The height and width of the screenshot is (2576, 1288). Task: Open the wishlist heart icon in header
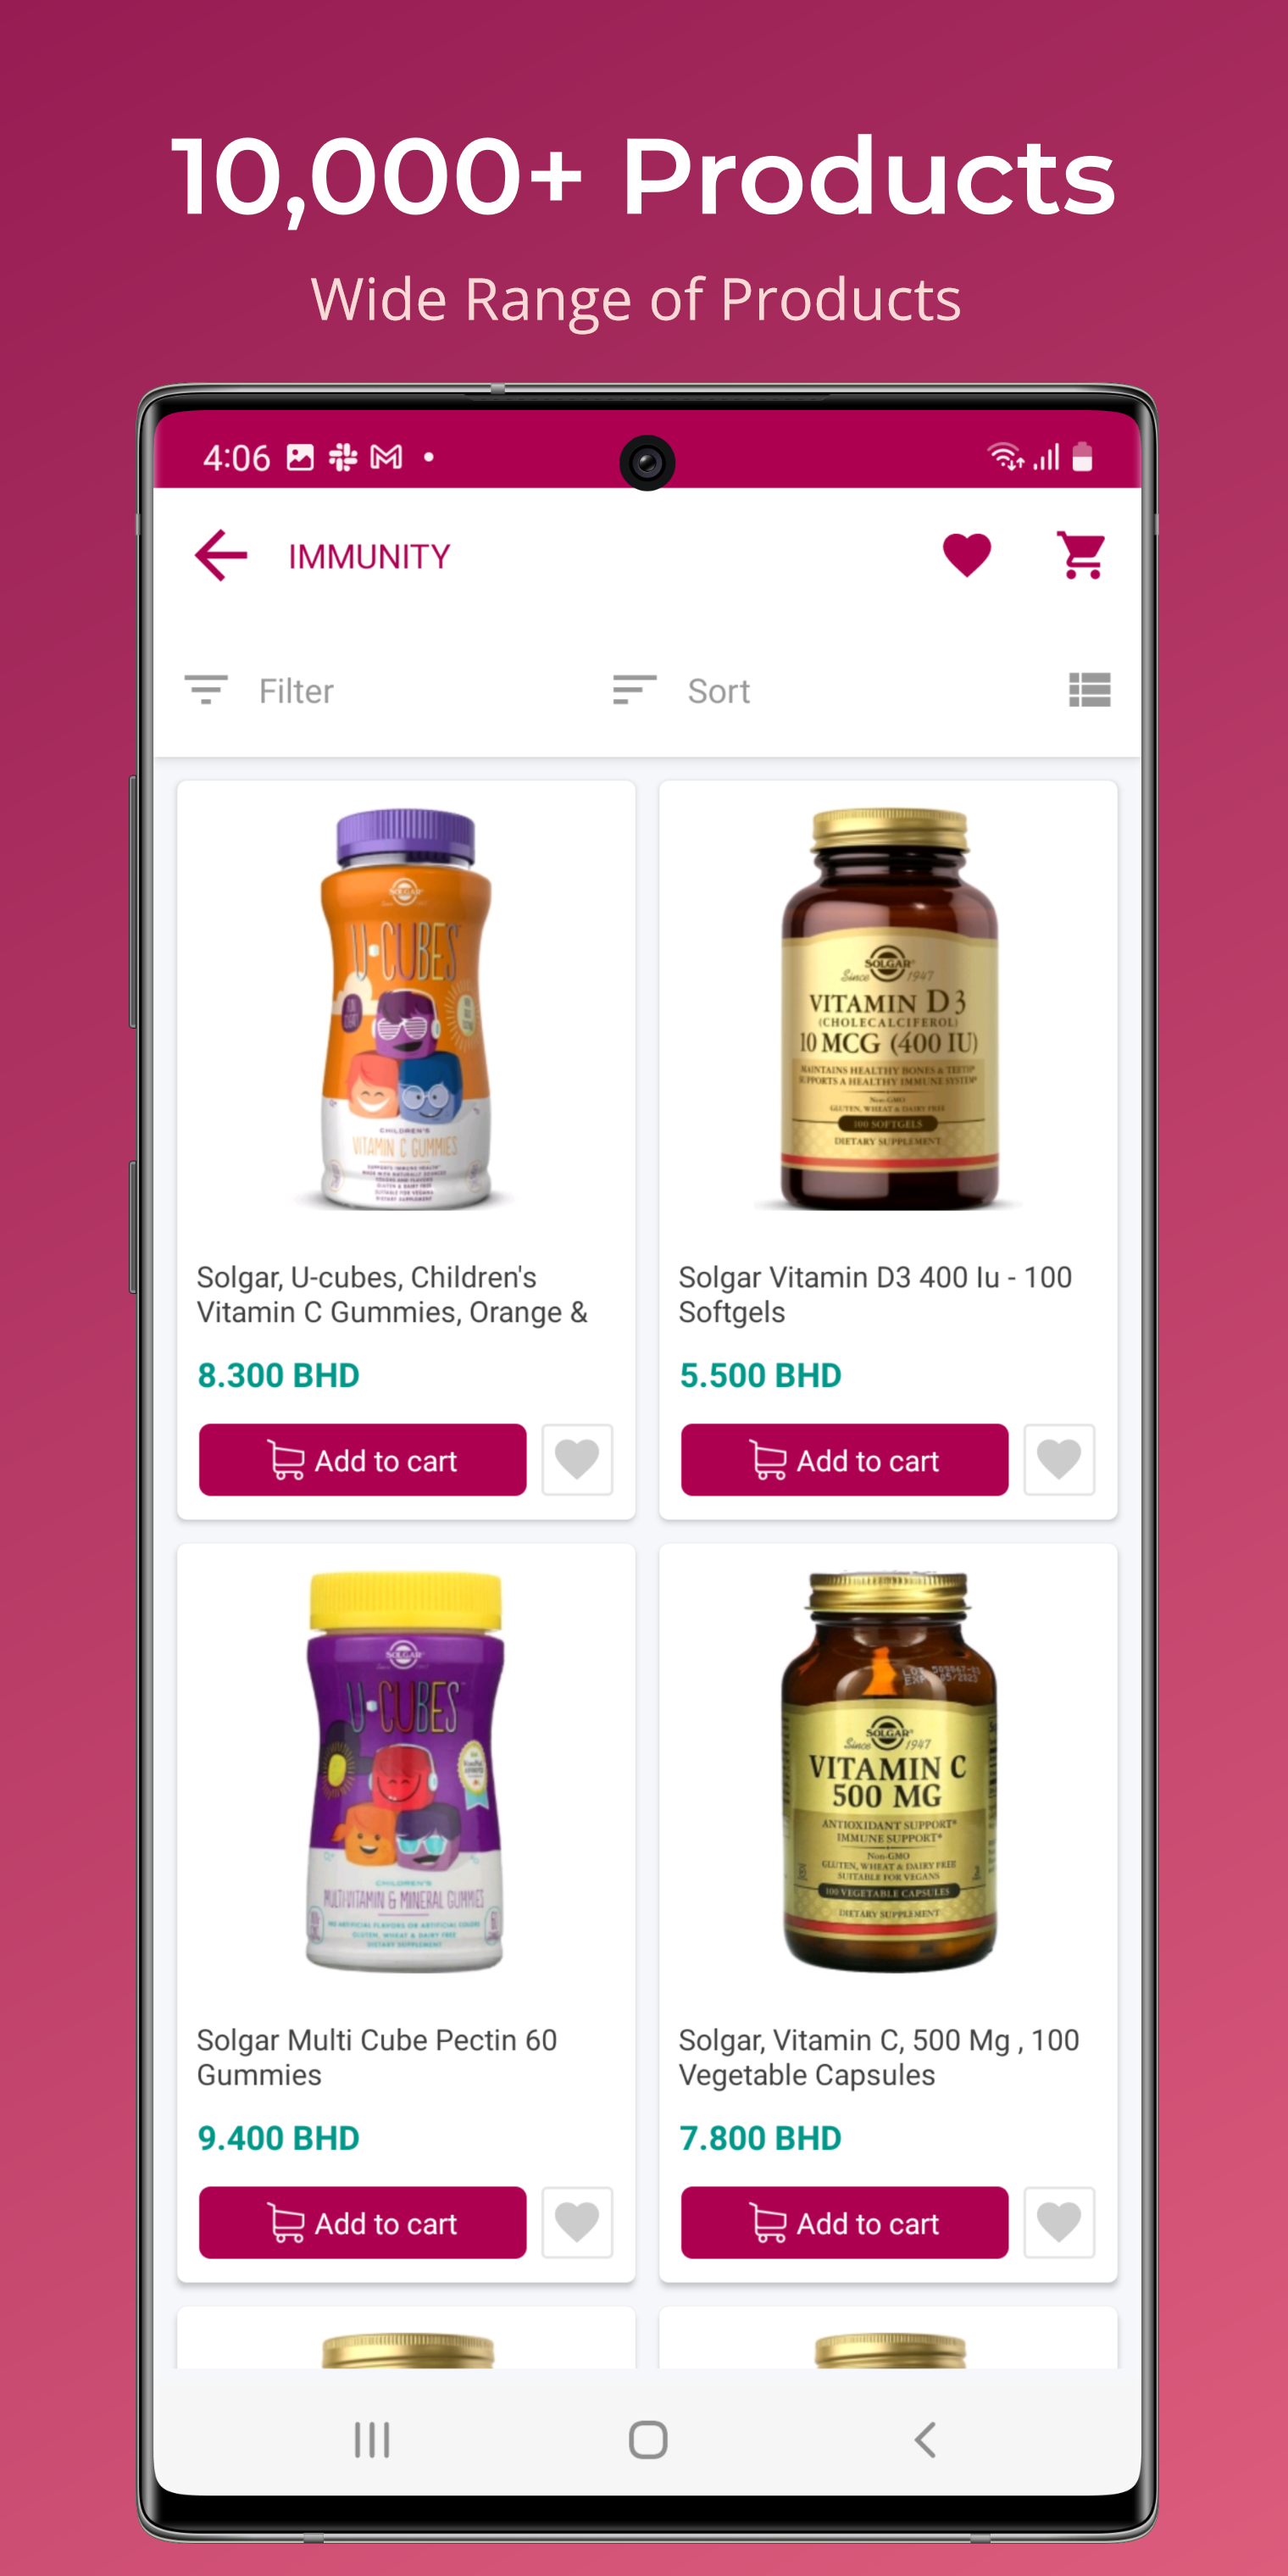pyautogui.click(x=966, y=555)
